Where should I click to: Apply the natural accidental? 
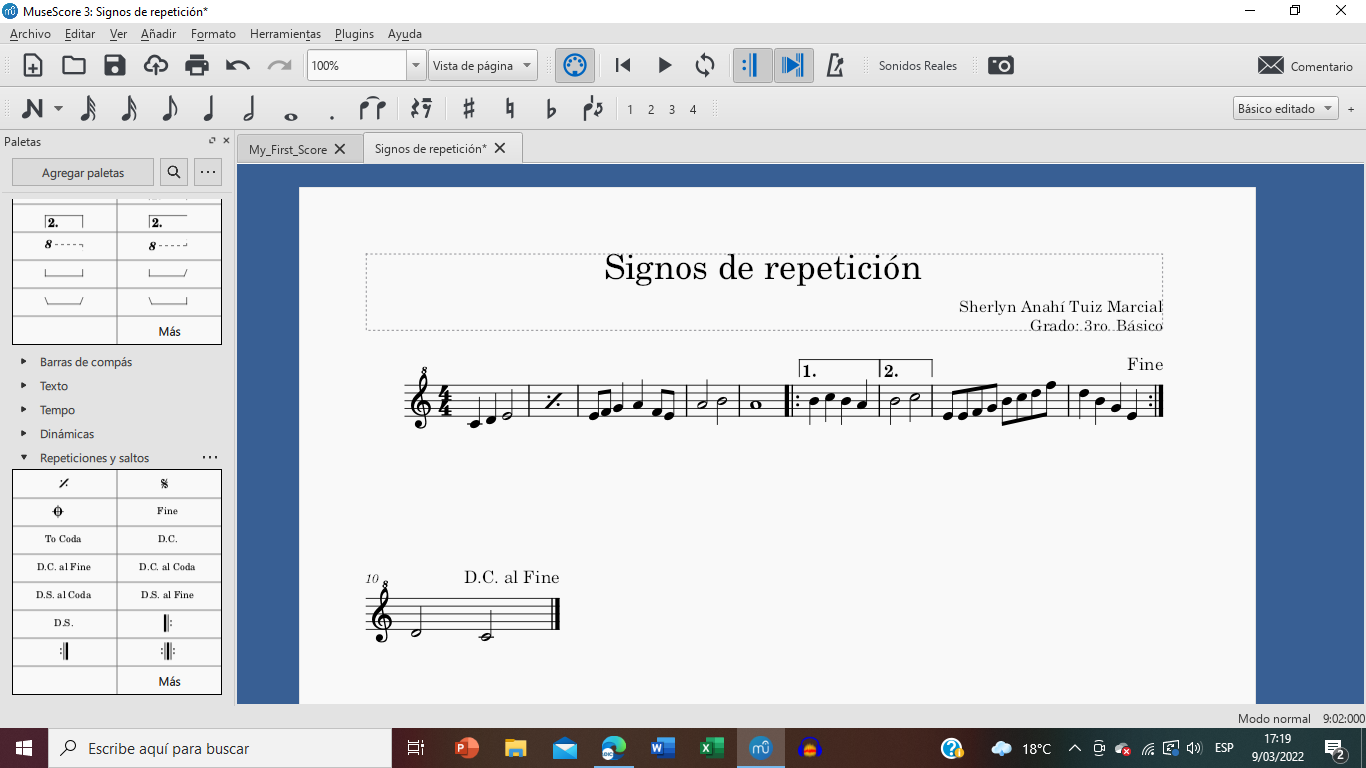coord(510,109)
